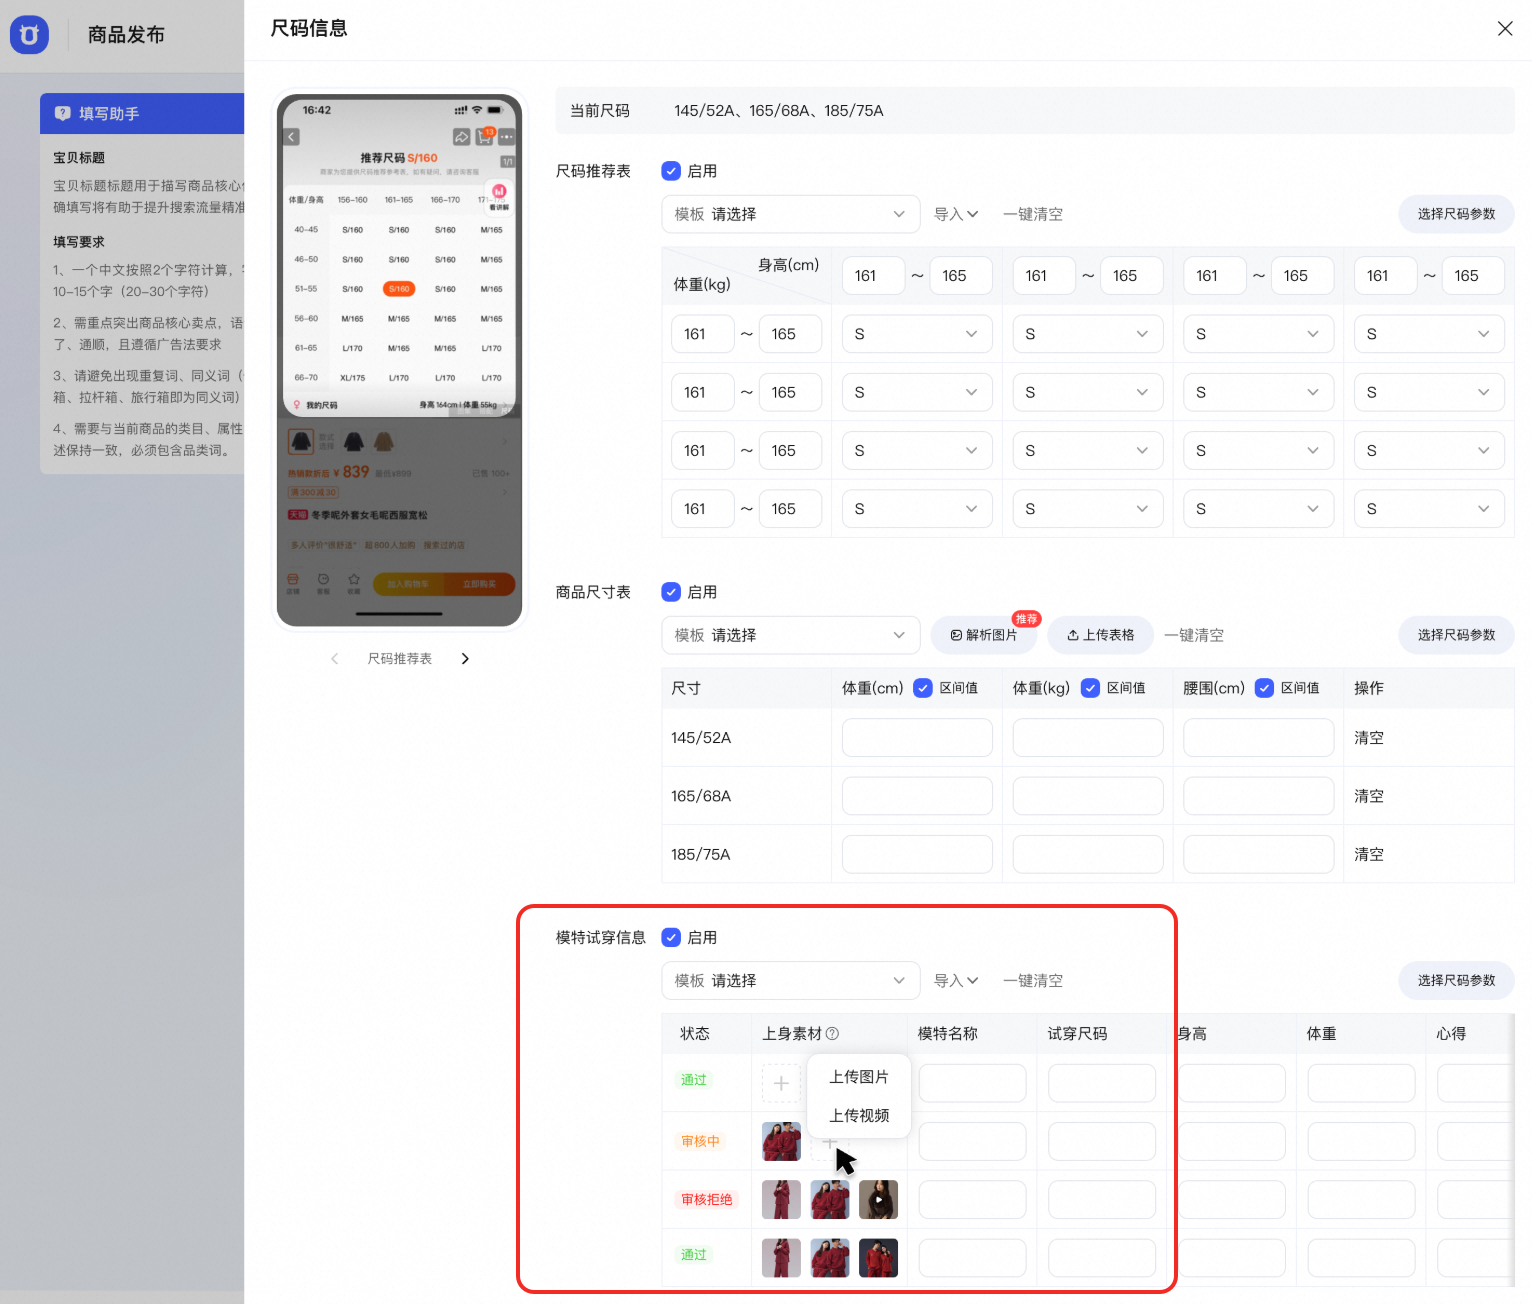Open 模板 dropdown in 尺码推荐表 section
This screenshot has height=1304, width=1532.
[x=790, y=214]
